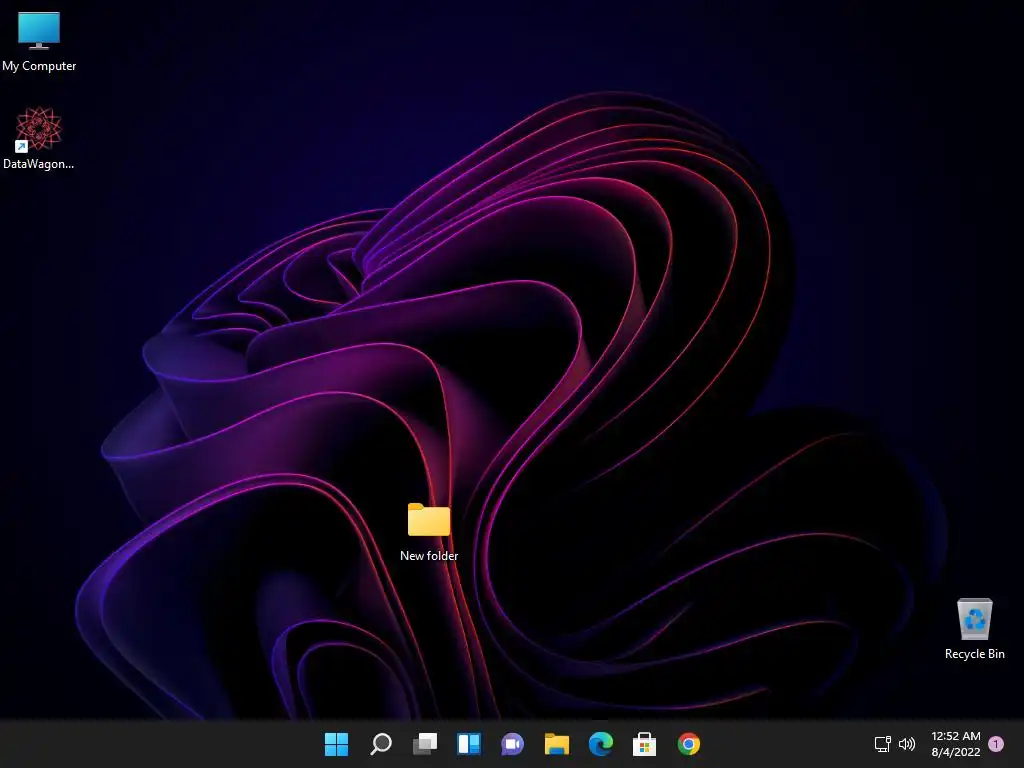1024x768 pixels.
Task: Click the volume speaker tray icon
Action: [906, 744]
